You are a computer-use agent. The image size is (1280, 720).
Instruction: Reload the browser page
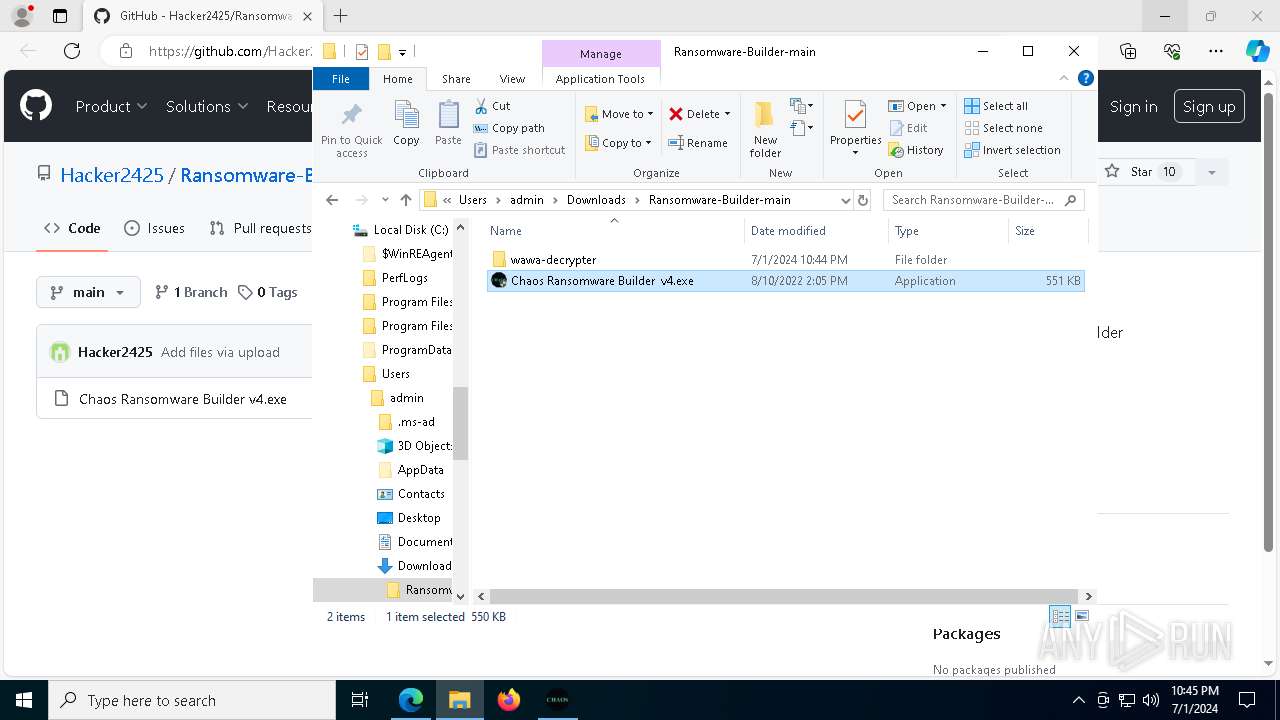pos(71,51)
